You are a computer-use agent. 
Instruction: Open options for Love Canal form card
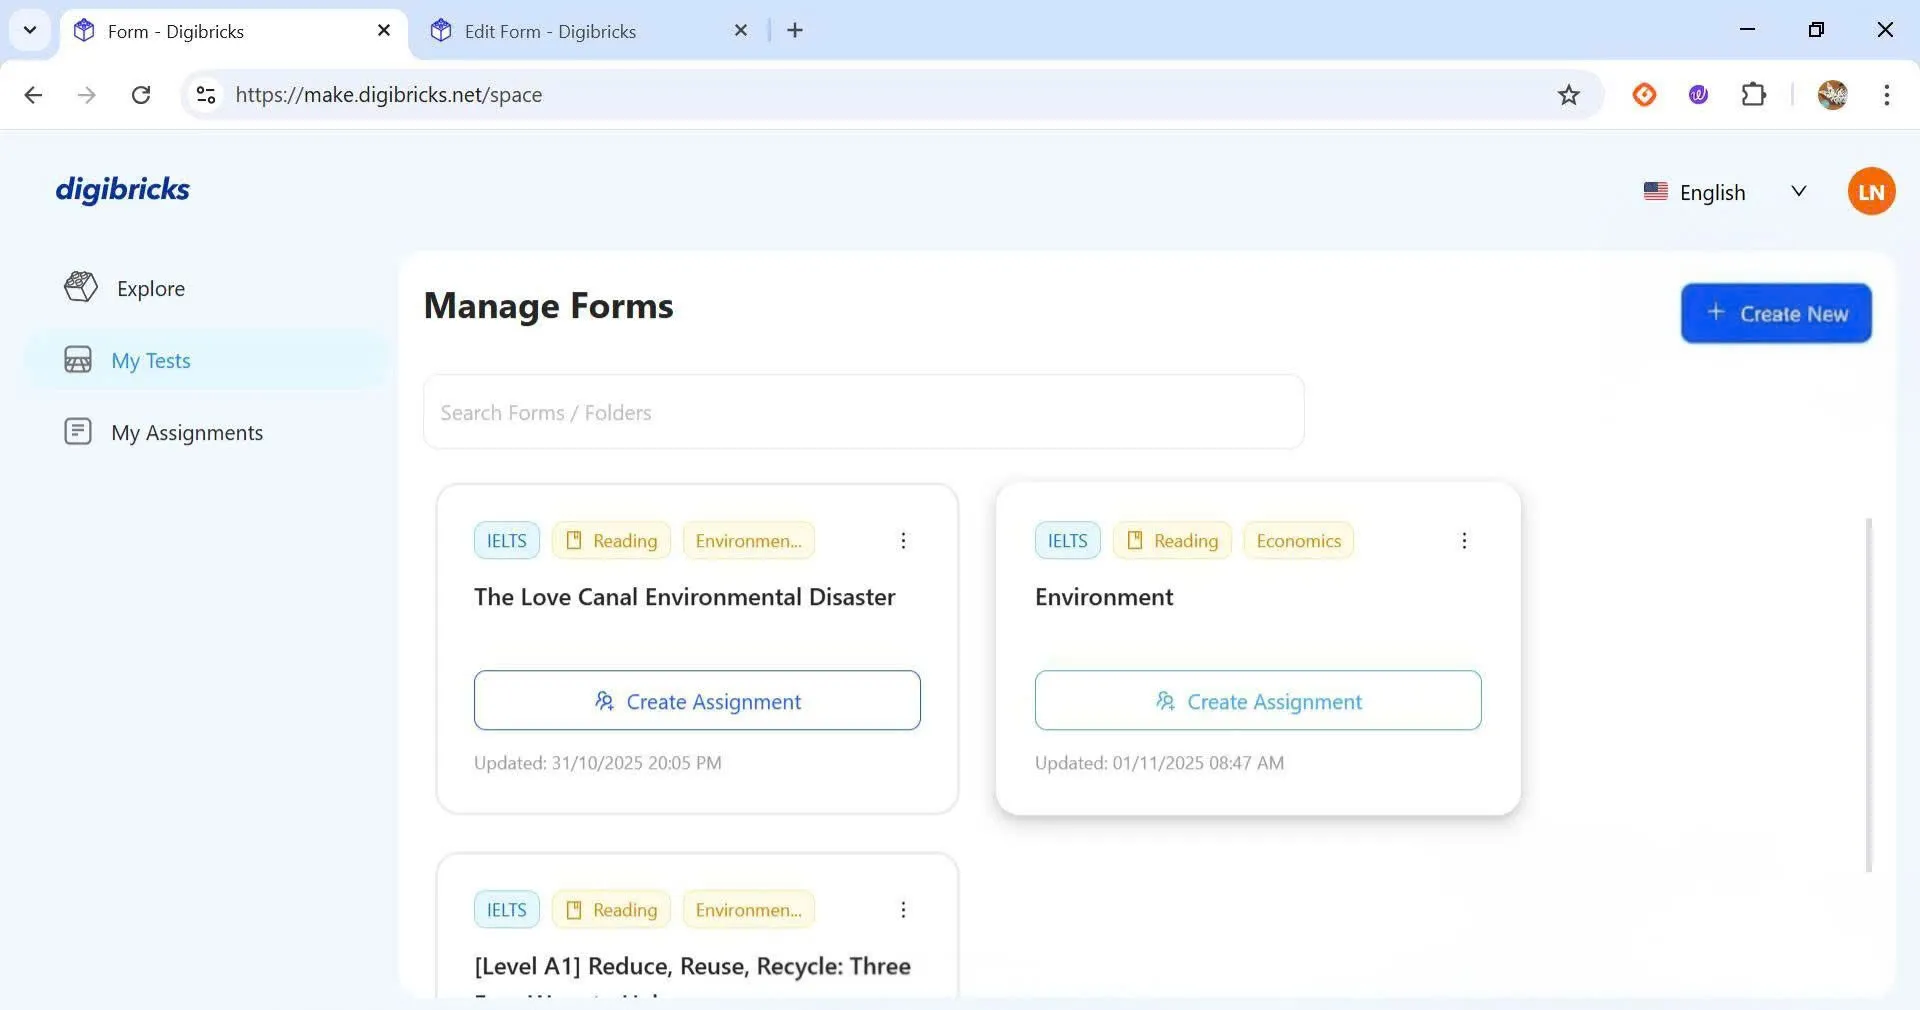coord(903,541)
